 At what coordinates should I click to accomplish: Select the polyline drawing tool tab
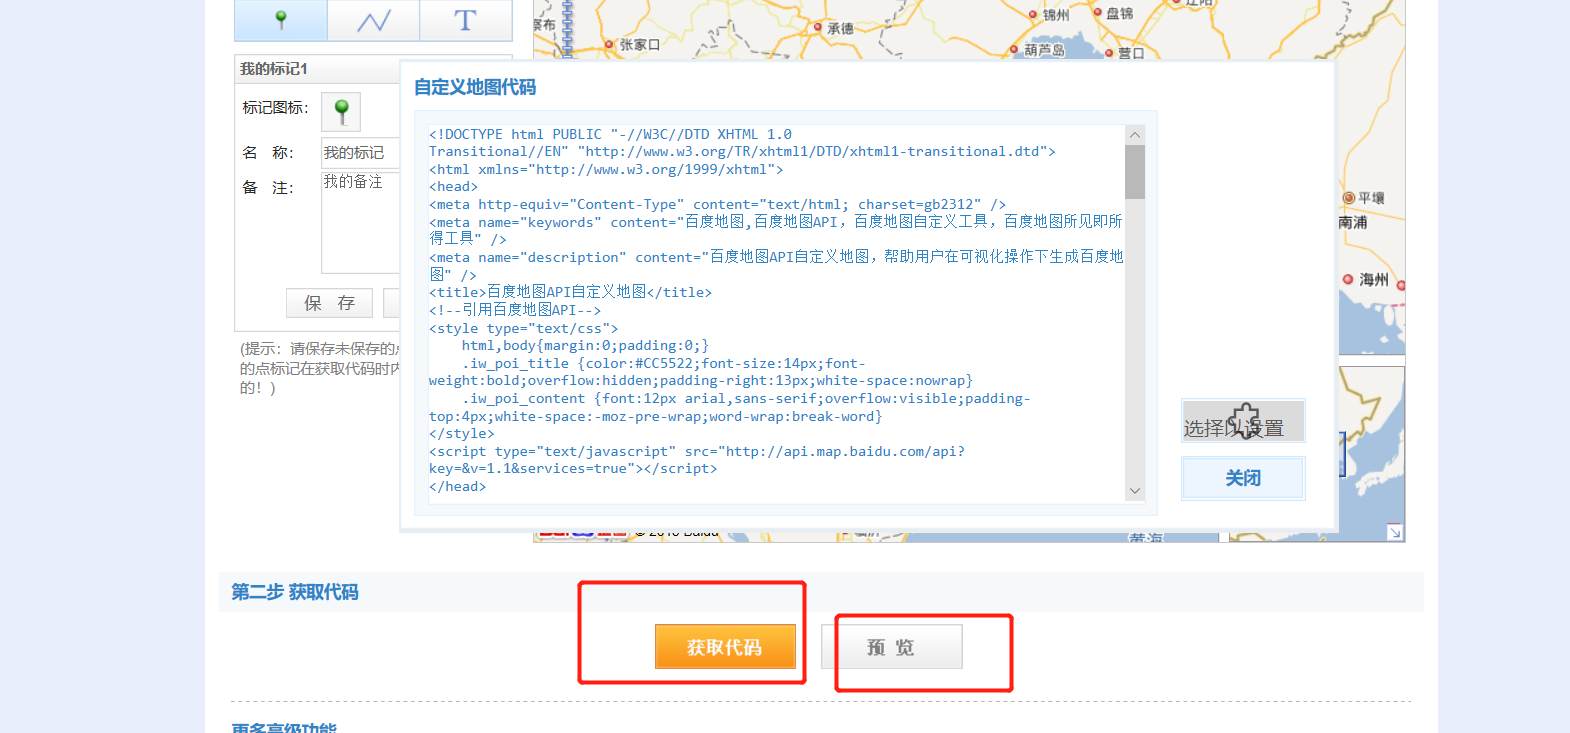pyautogui.click(x=373, y=20)
